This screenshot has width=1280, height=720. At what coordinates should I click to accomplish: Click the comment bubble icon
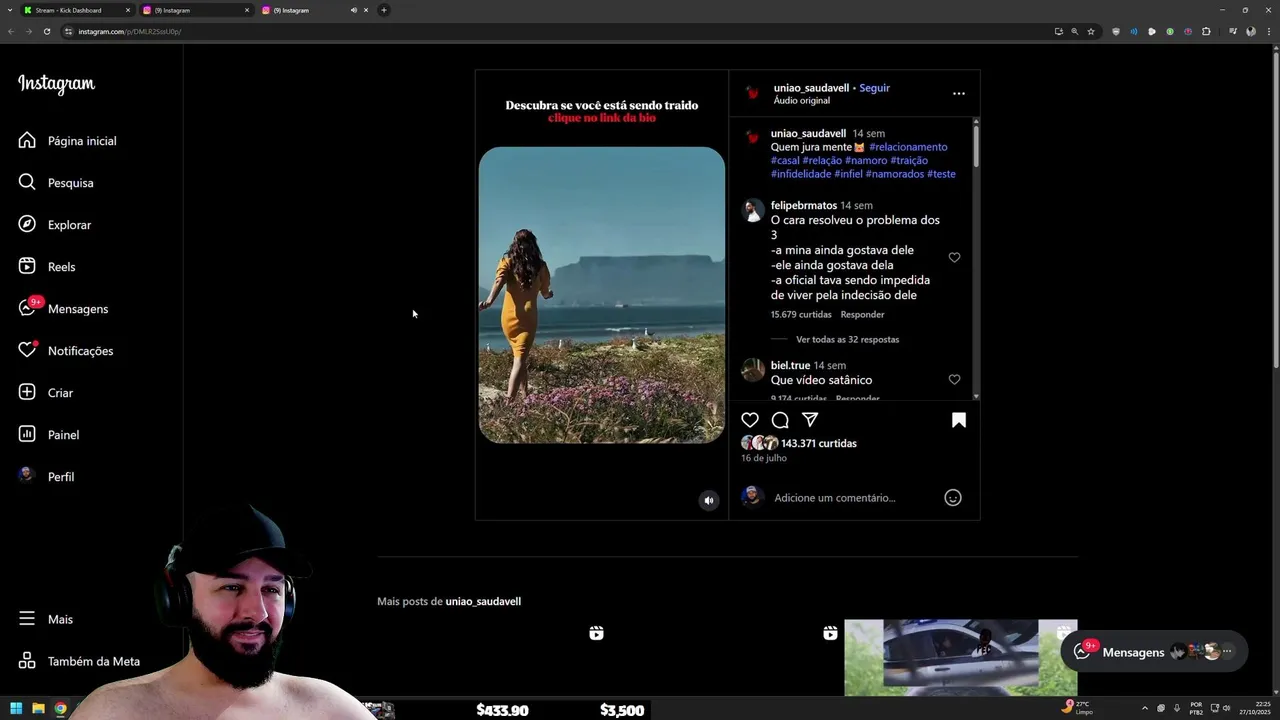780,420
